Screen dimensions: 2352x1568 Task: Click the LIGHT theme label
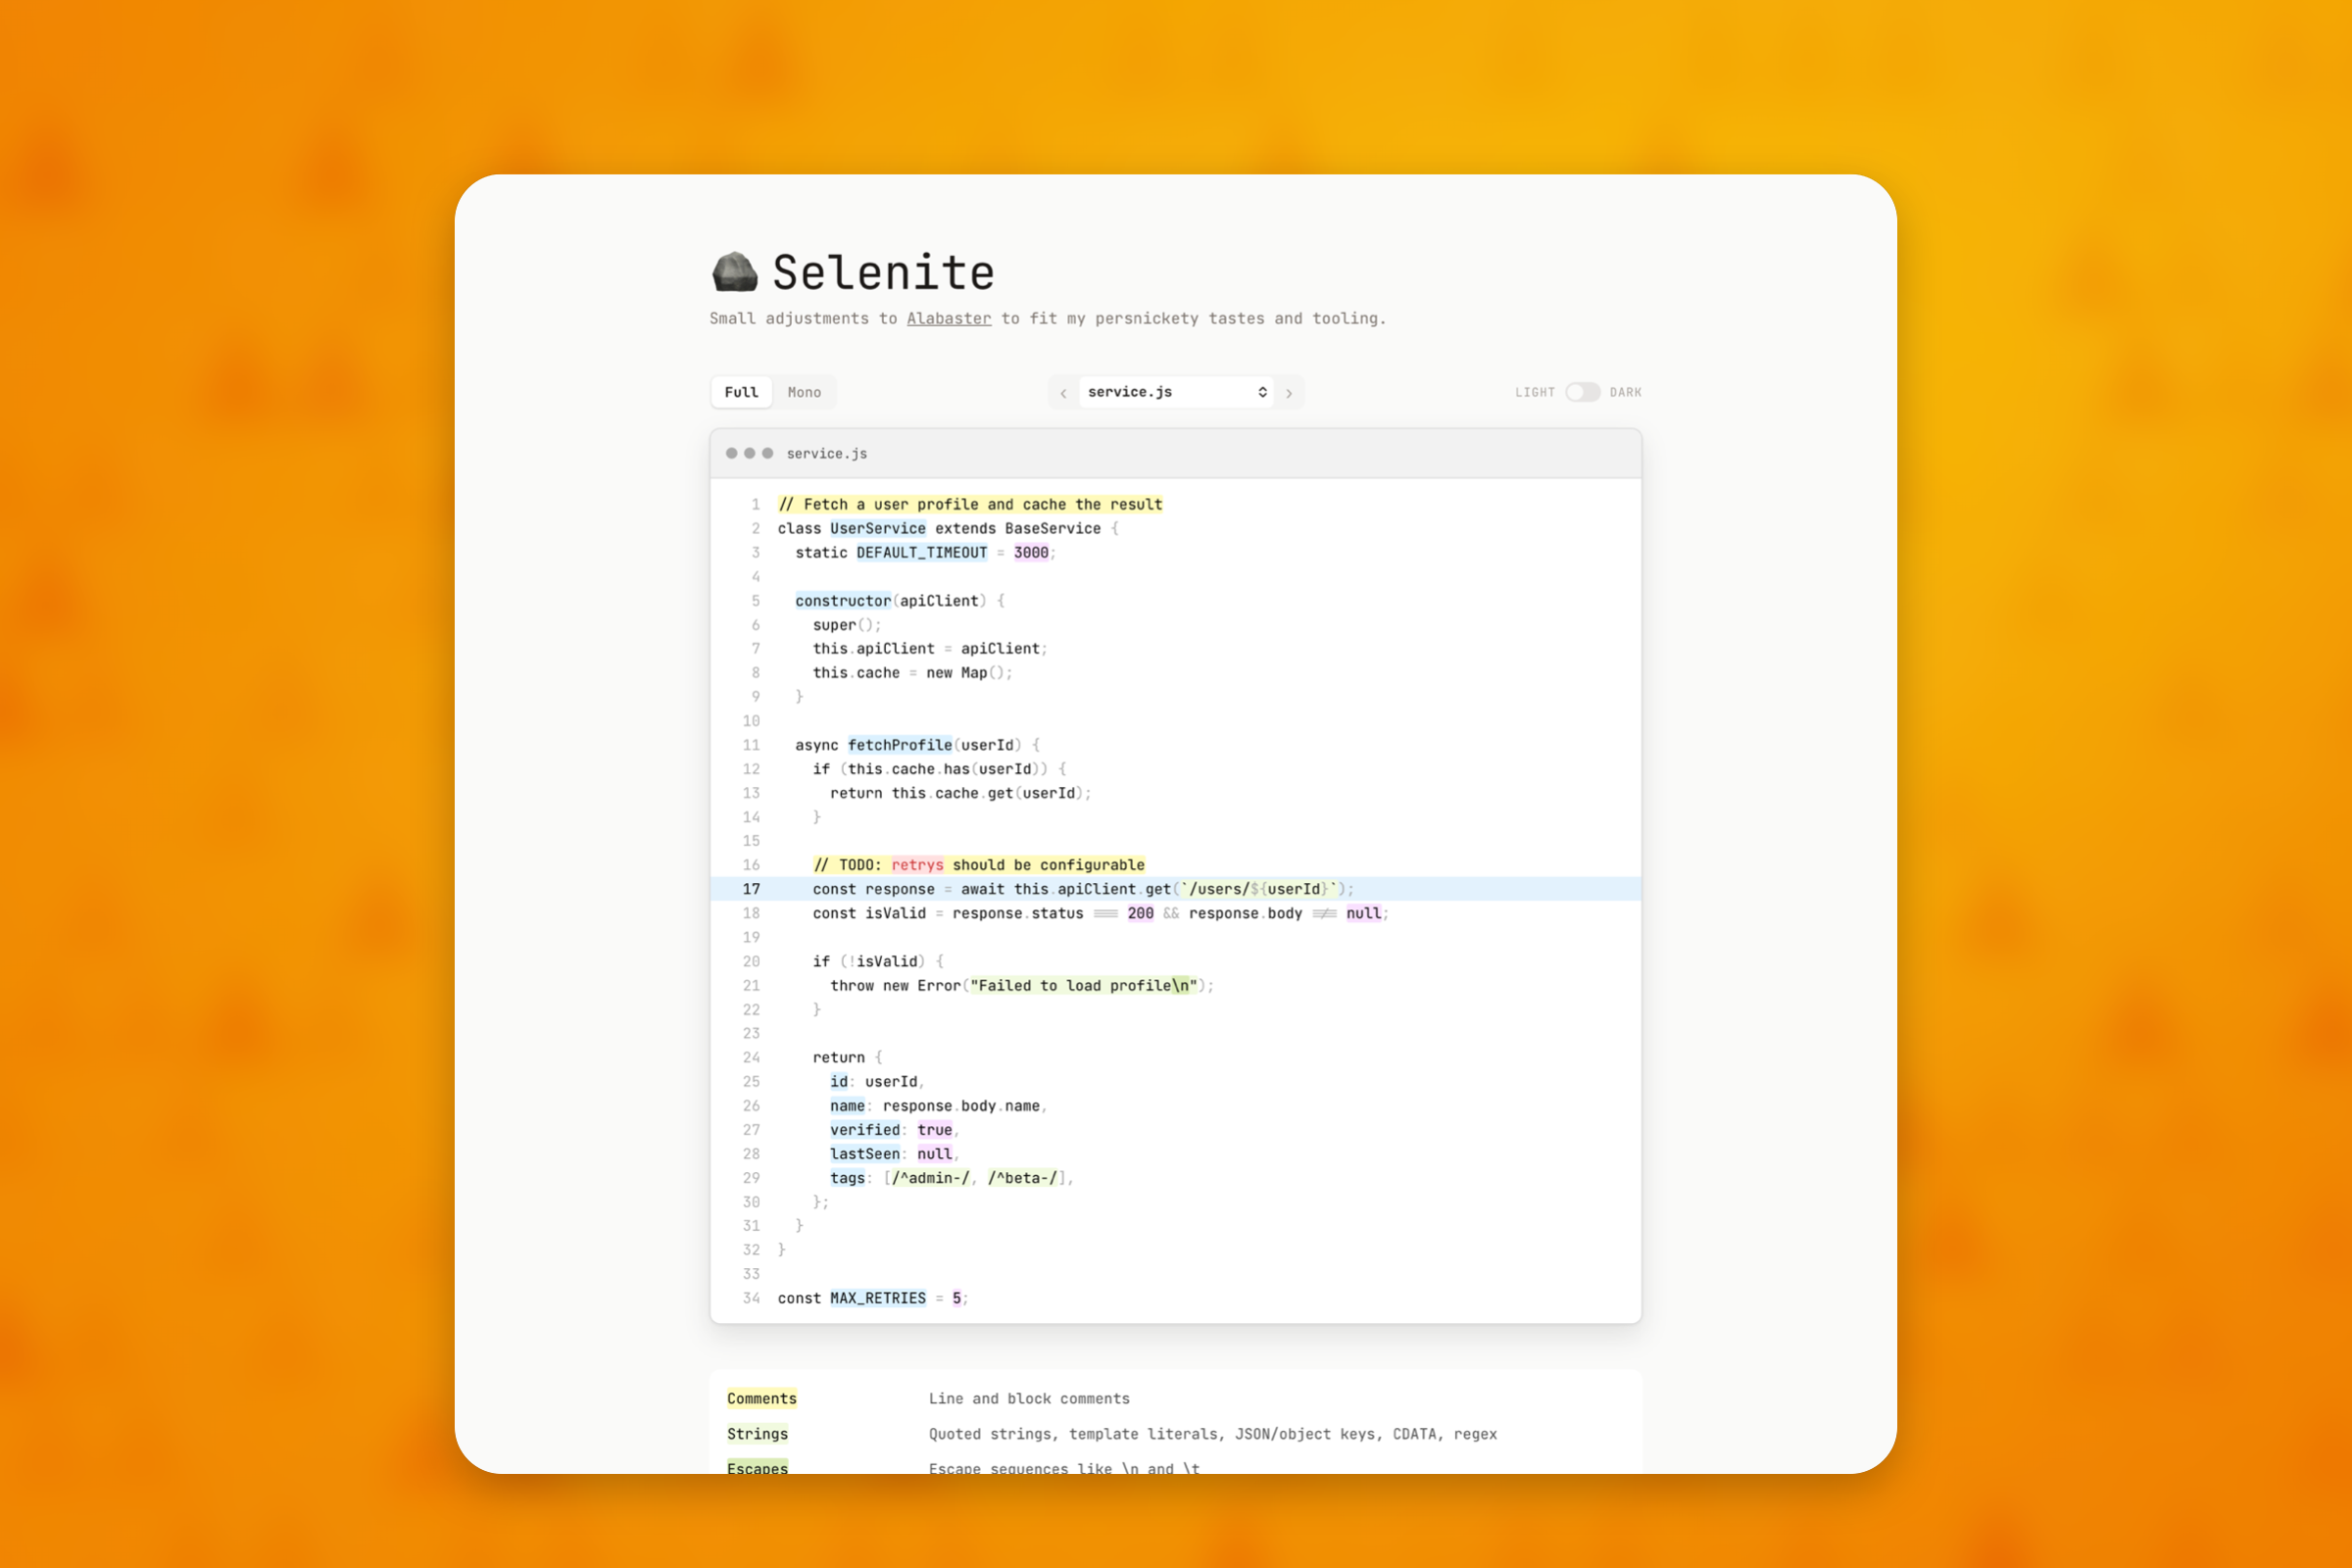tap(1535, 392)
